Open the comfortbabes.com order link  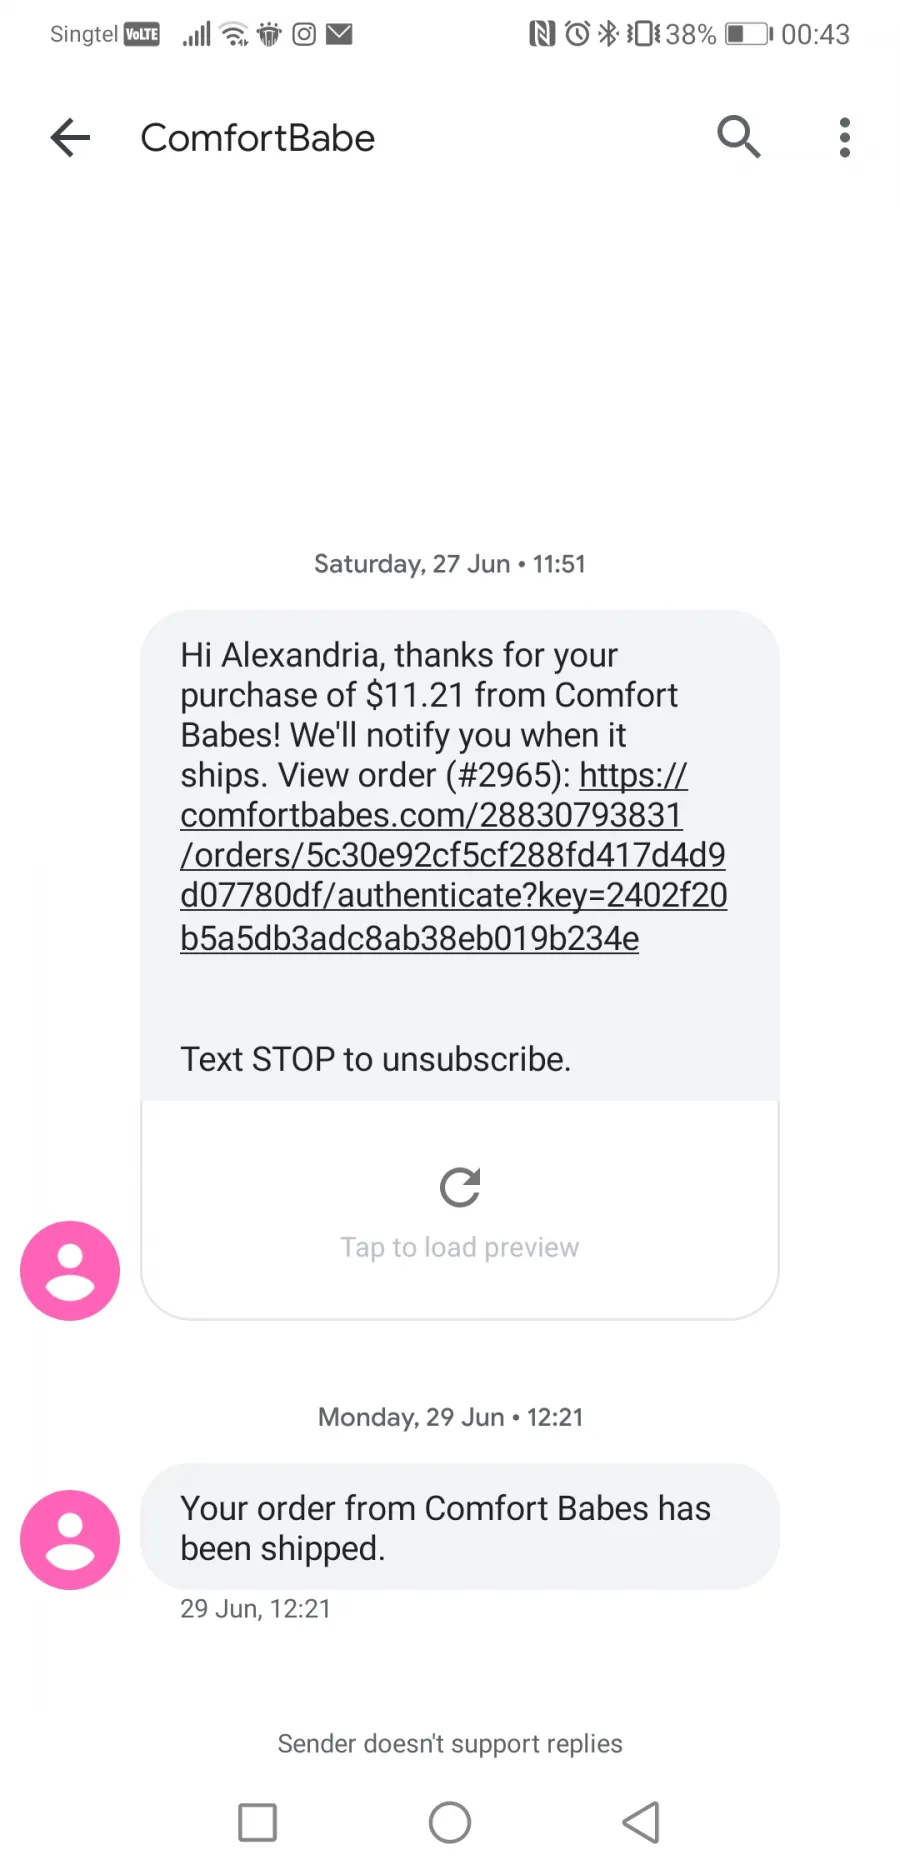(x=453, y=856)
